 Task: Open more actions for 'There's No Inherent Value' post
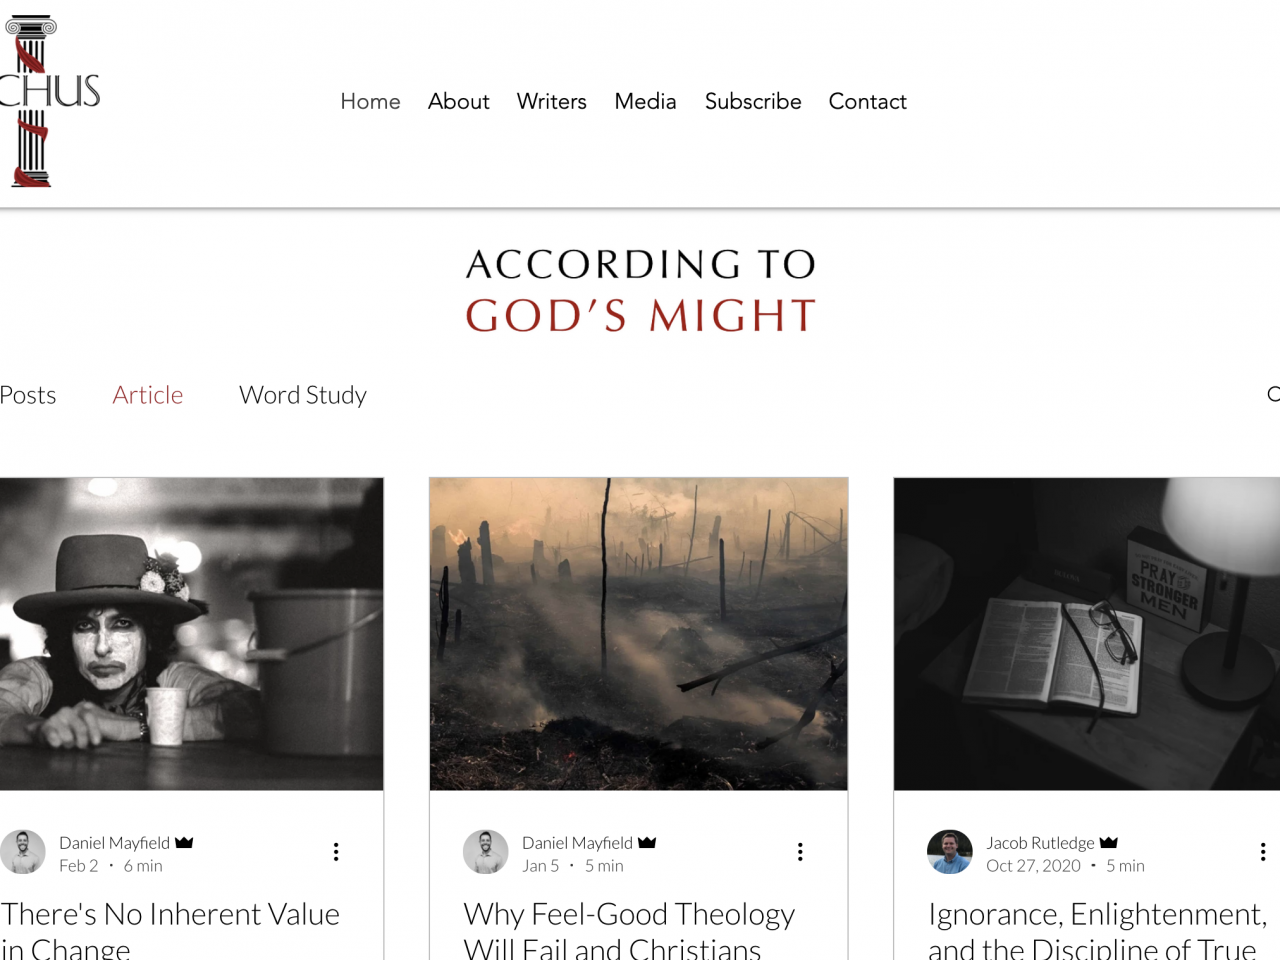pos(336,852)
